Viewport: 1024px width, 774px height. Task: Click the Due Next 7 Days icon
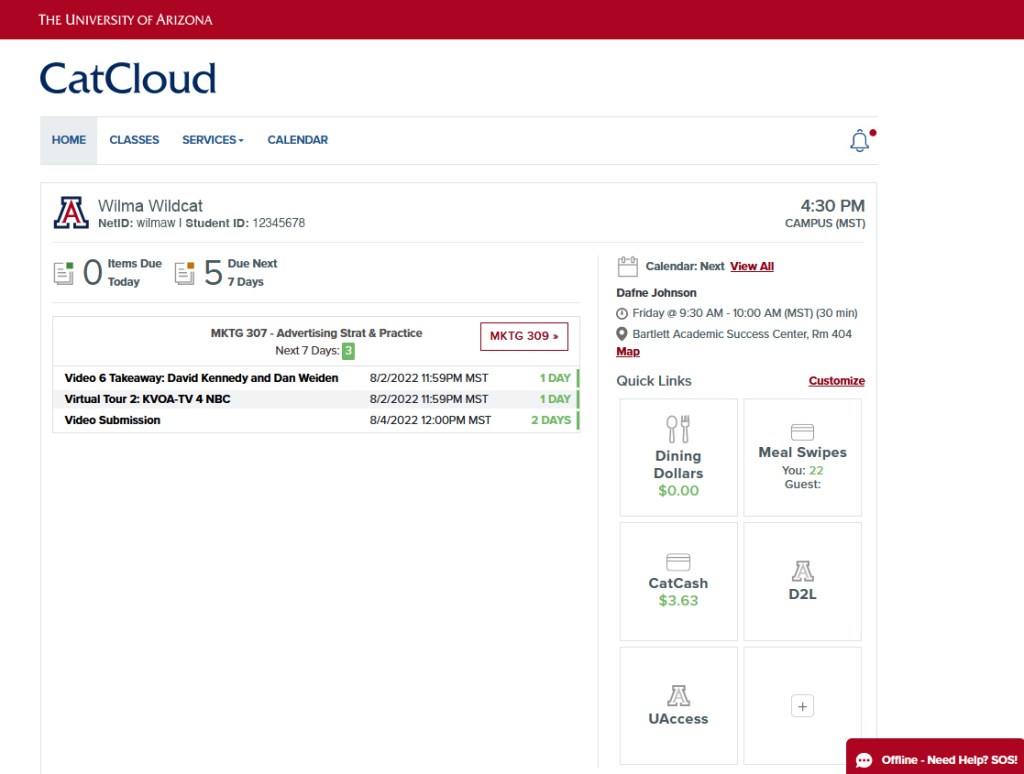pyautogui.click(x=185, y=272)
